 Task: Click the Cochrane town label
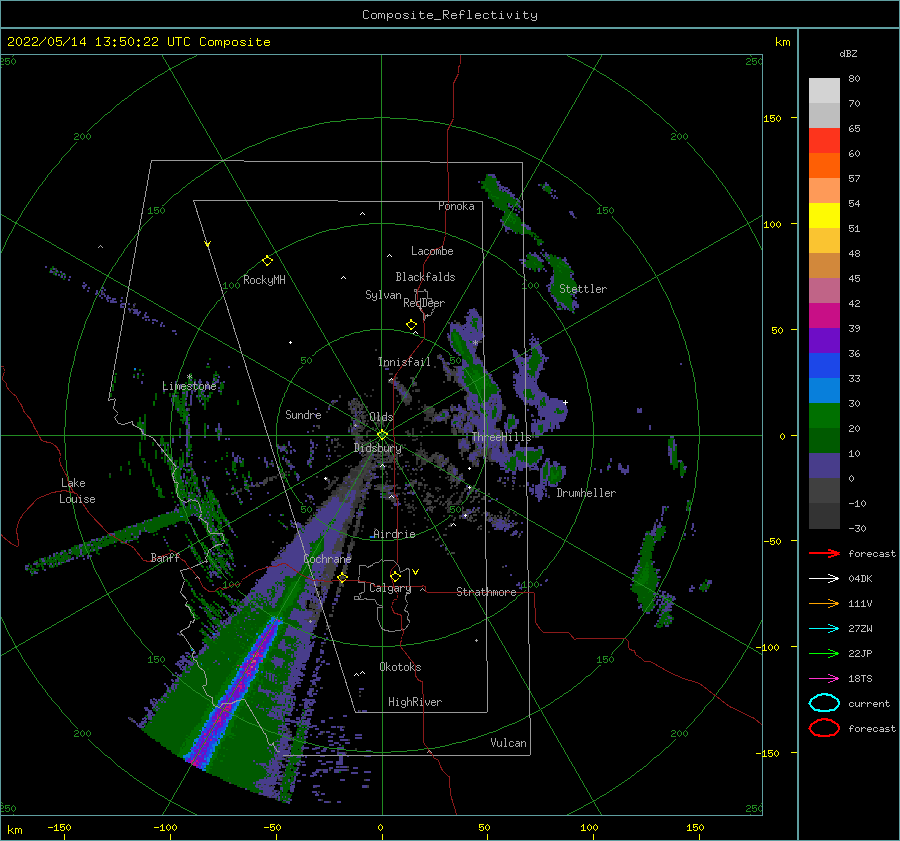327,559
